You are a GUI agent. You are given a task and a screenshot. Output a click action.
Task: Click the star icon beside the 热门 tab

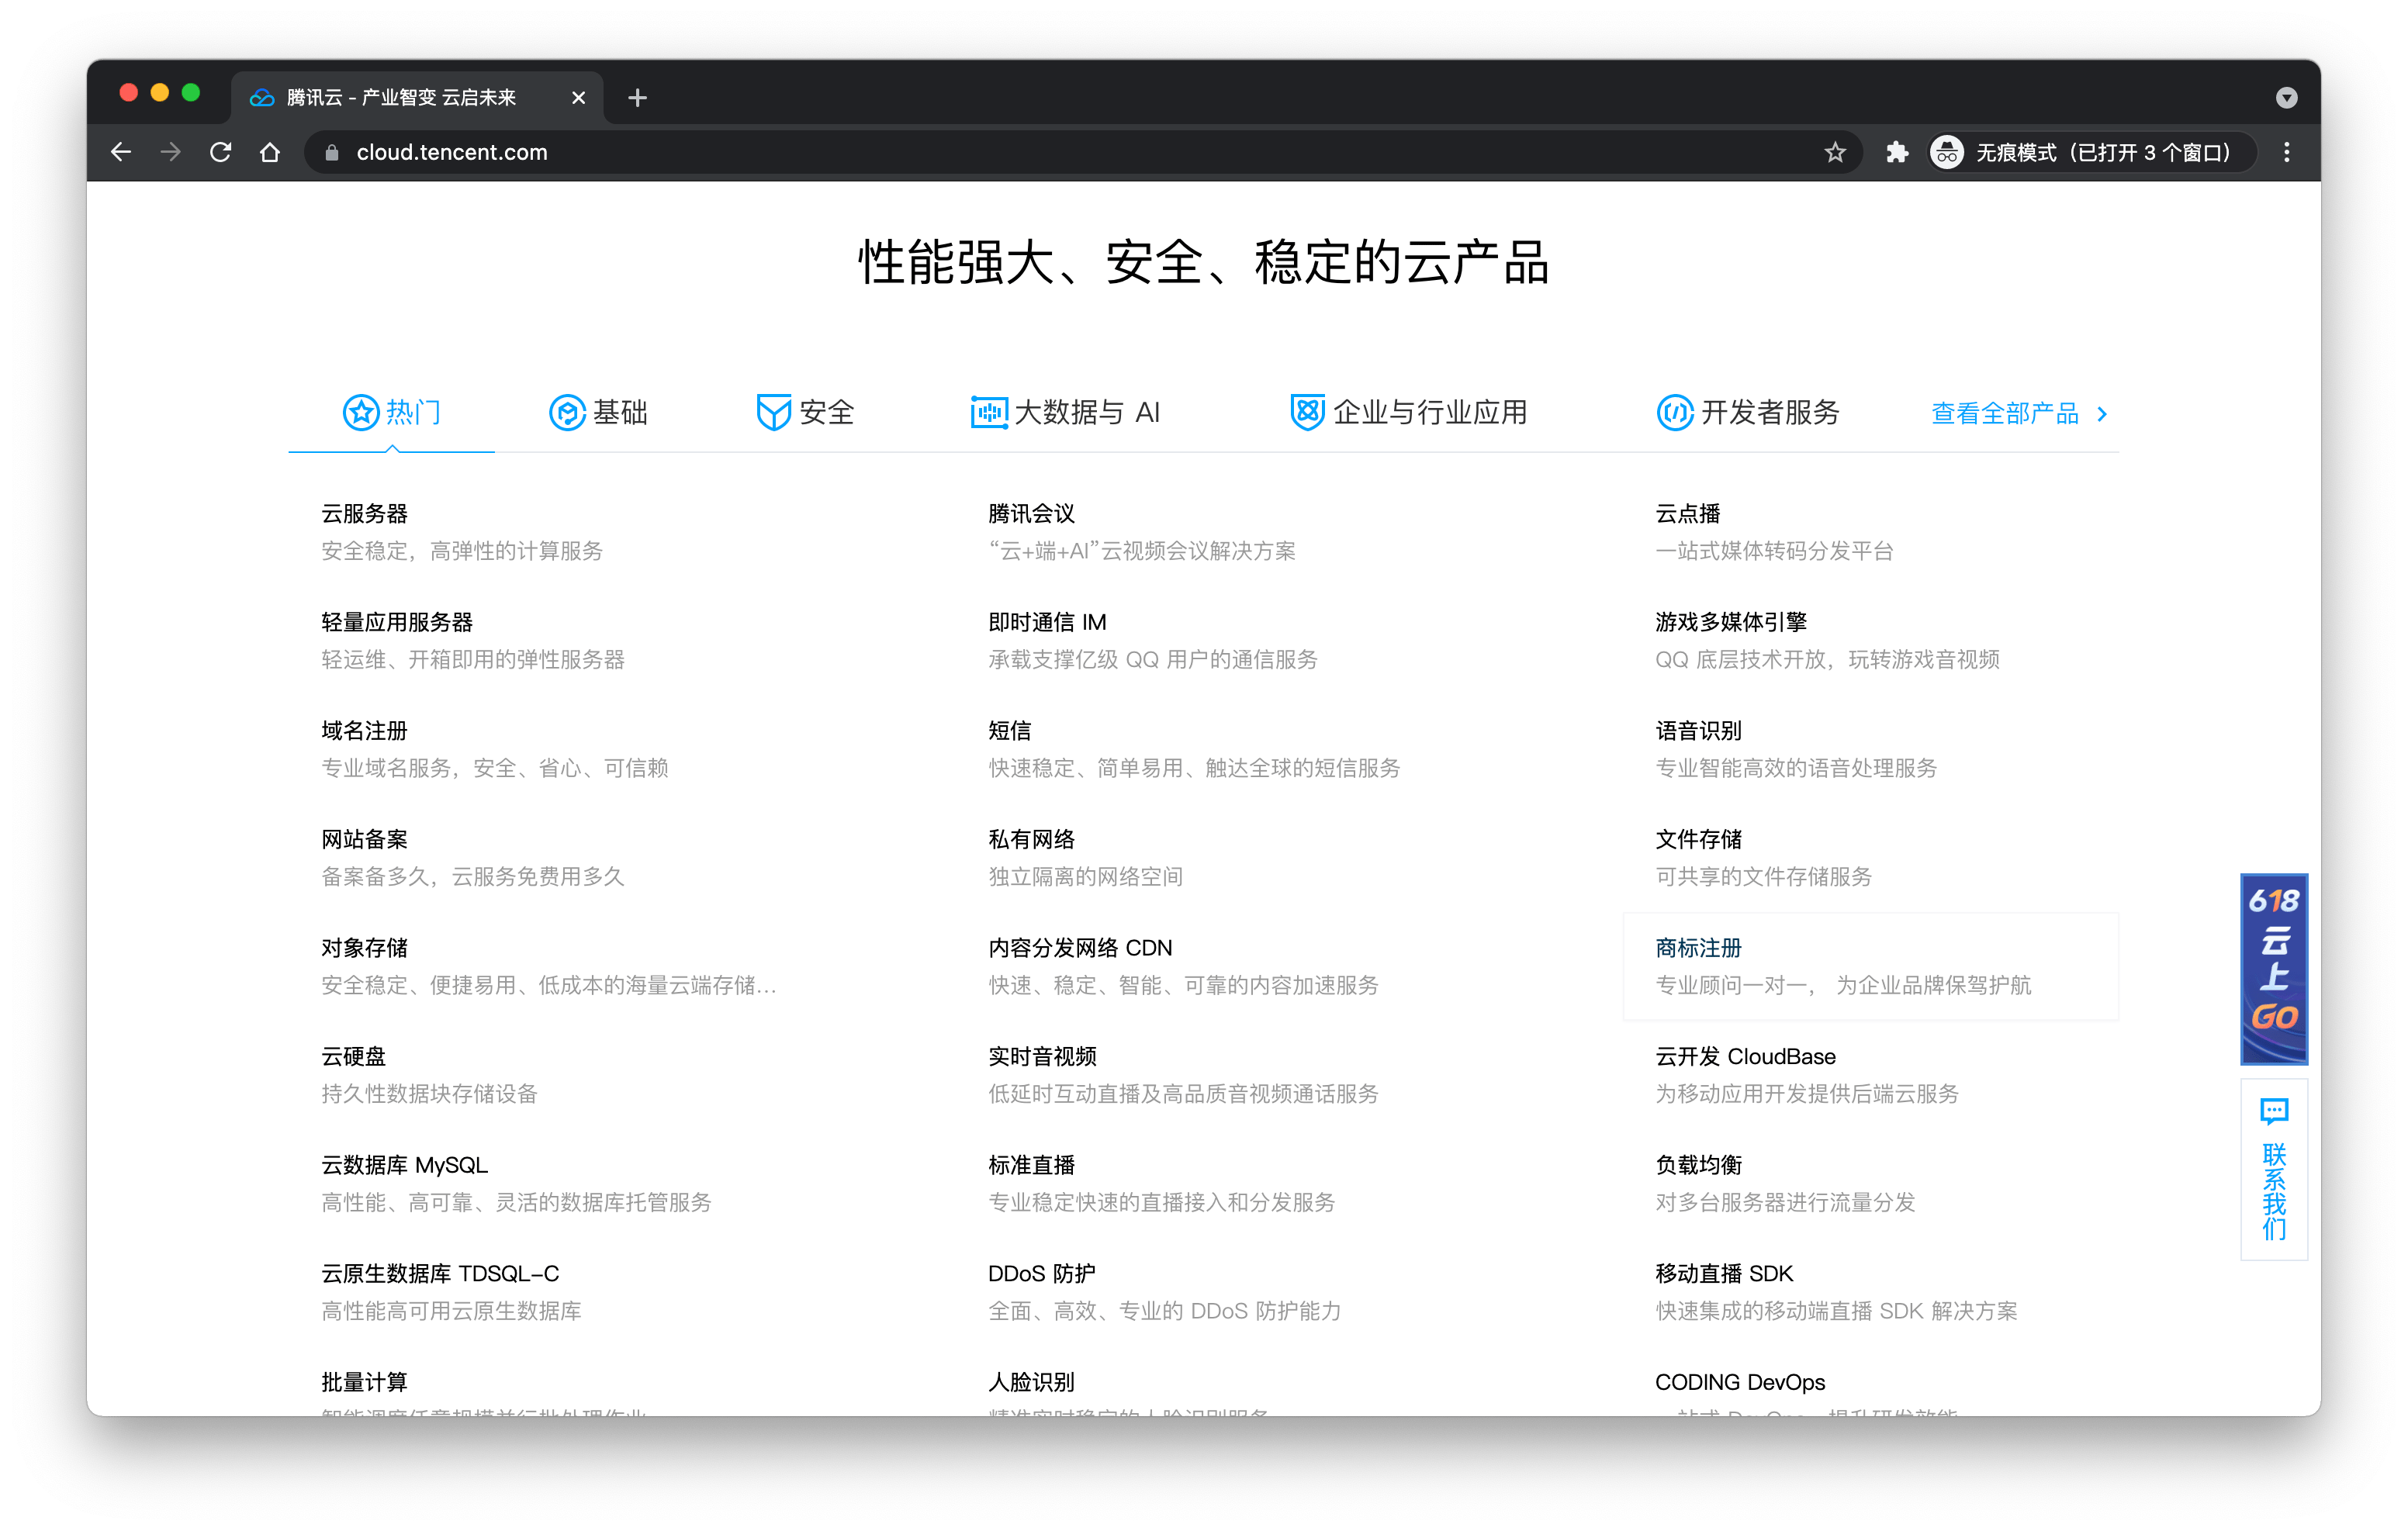coord(361,412)
